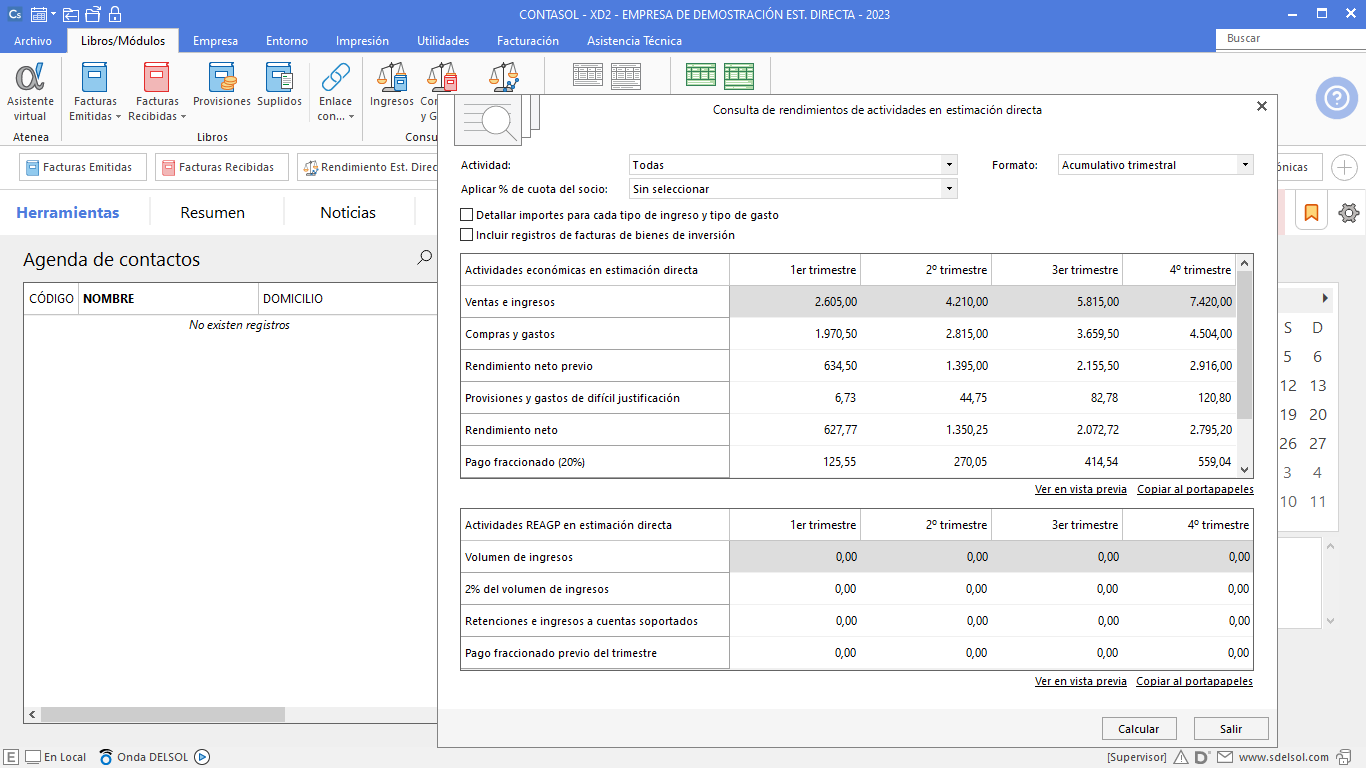
Task: Expand Aplicar % de cuota del socio dropdown
Action: pos(948,189)
